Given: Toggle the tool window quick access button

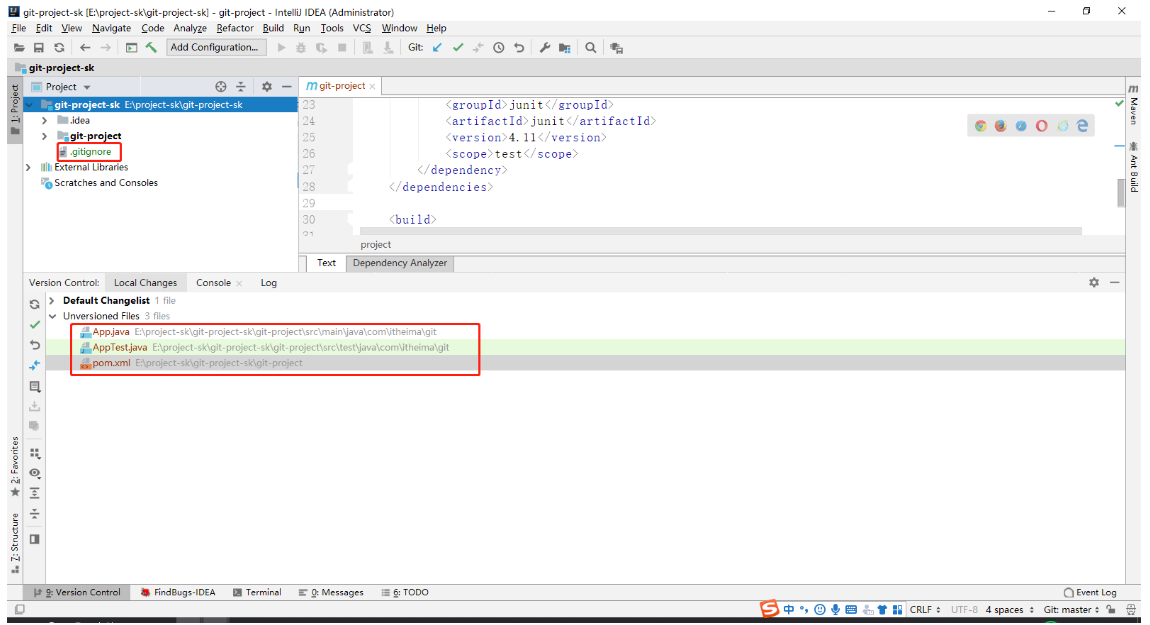Looking at the screenshot, I should click(20, 610).
